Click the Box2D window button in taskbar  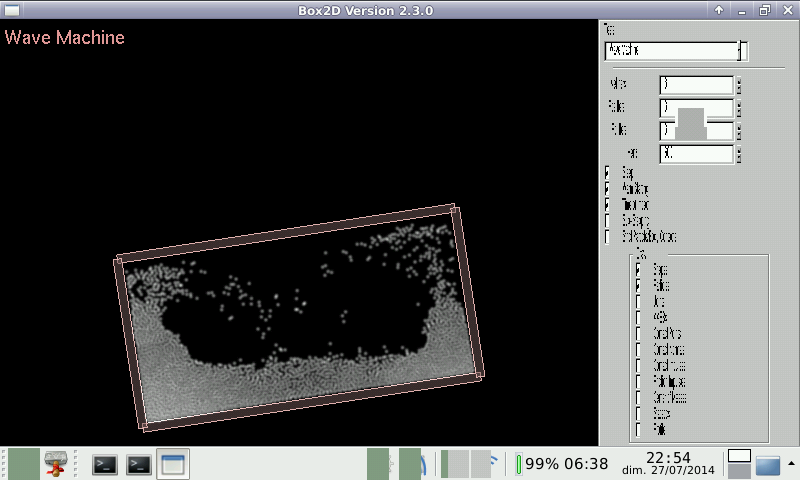click(x=172, y=464)
